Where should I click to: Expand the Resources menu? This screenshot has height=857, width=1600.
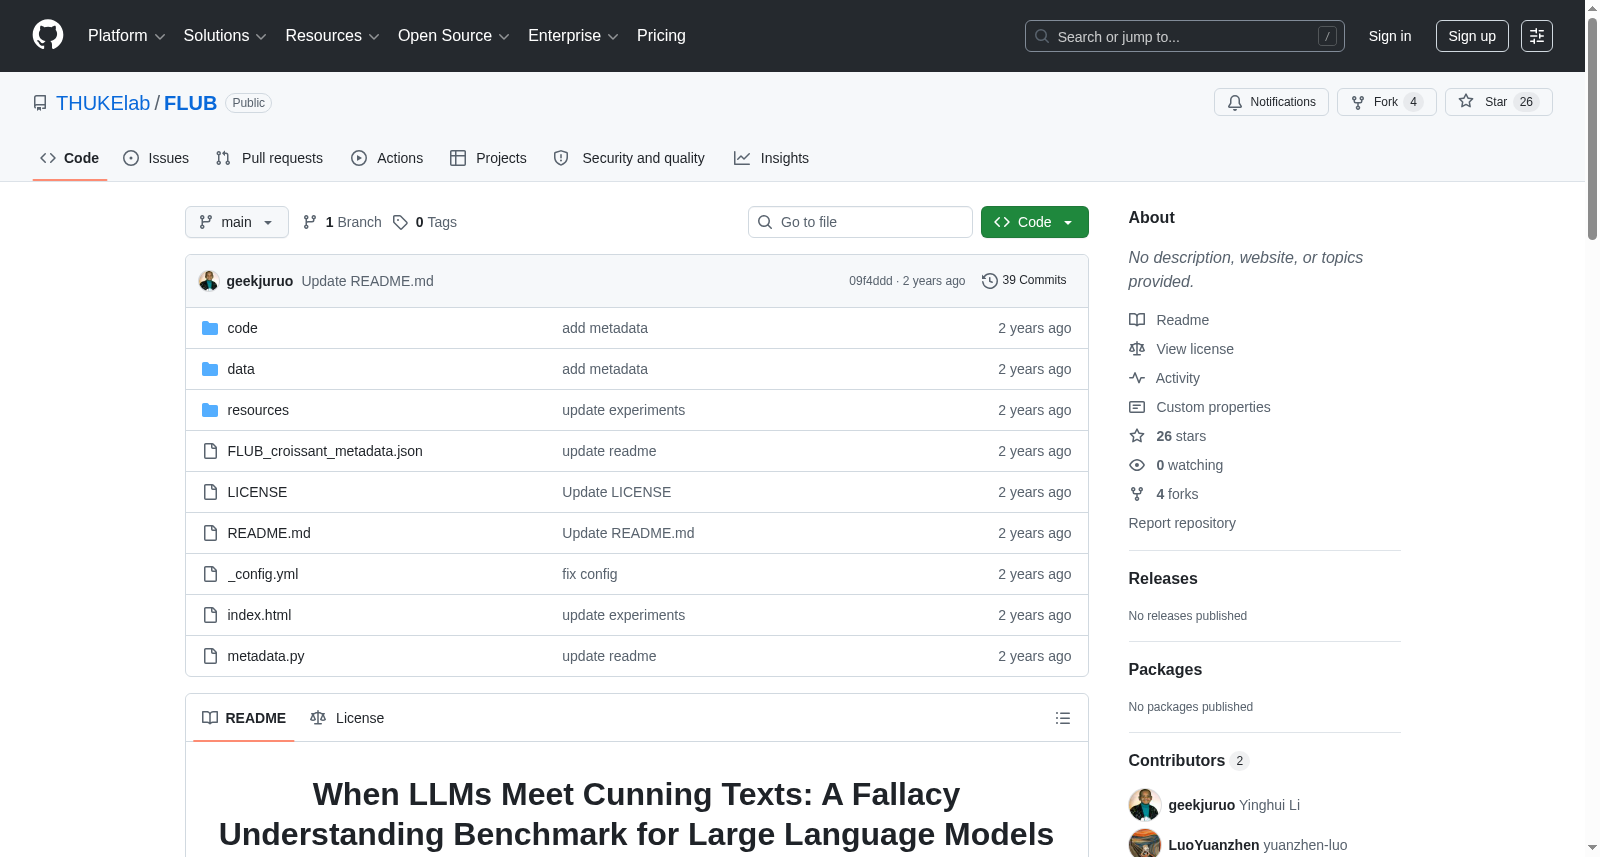[332, 36]
